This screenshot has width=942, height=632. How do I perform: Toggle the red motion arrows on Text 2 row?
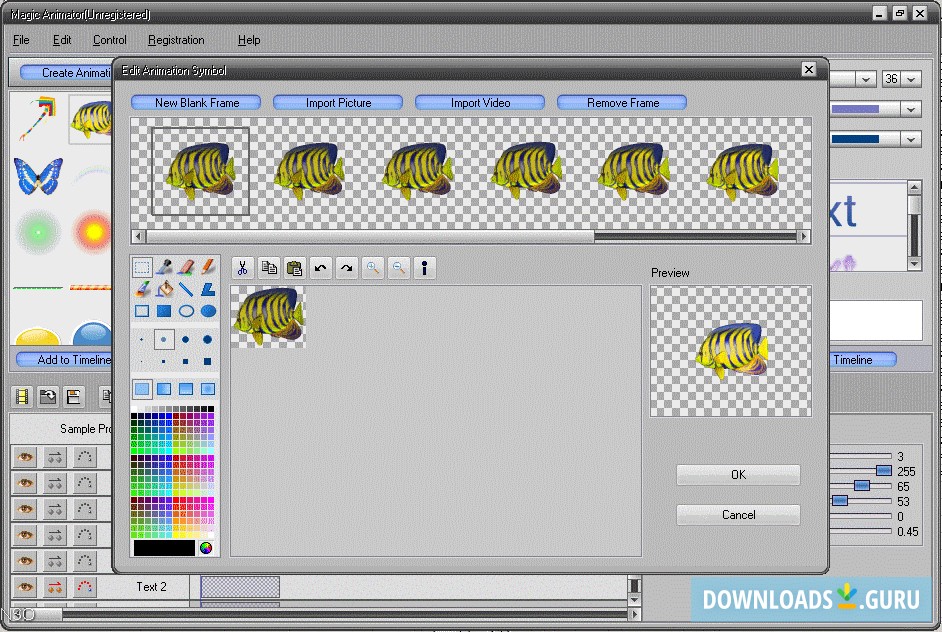[55, 587]
